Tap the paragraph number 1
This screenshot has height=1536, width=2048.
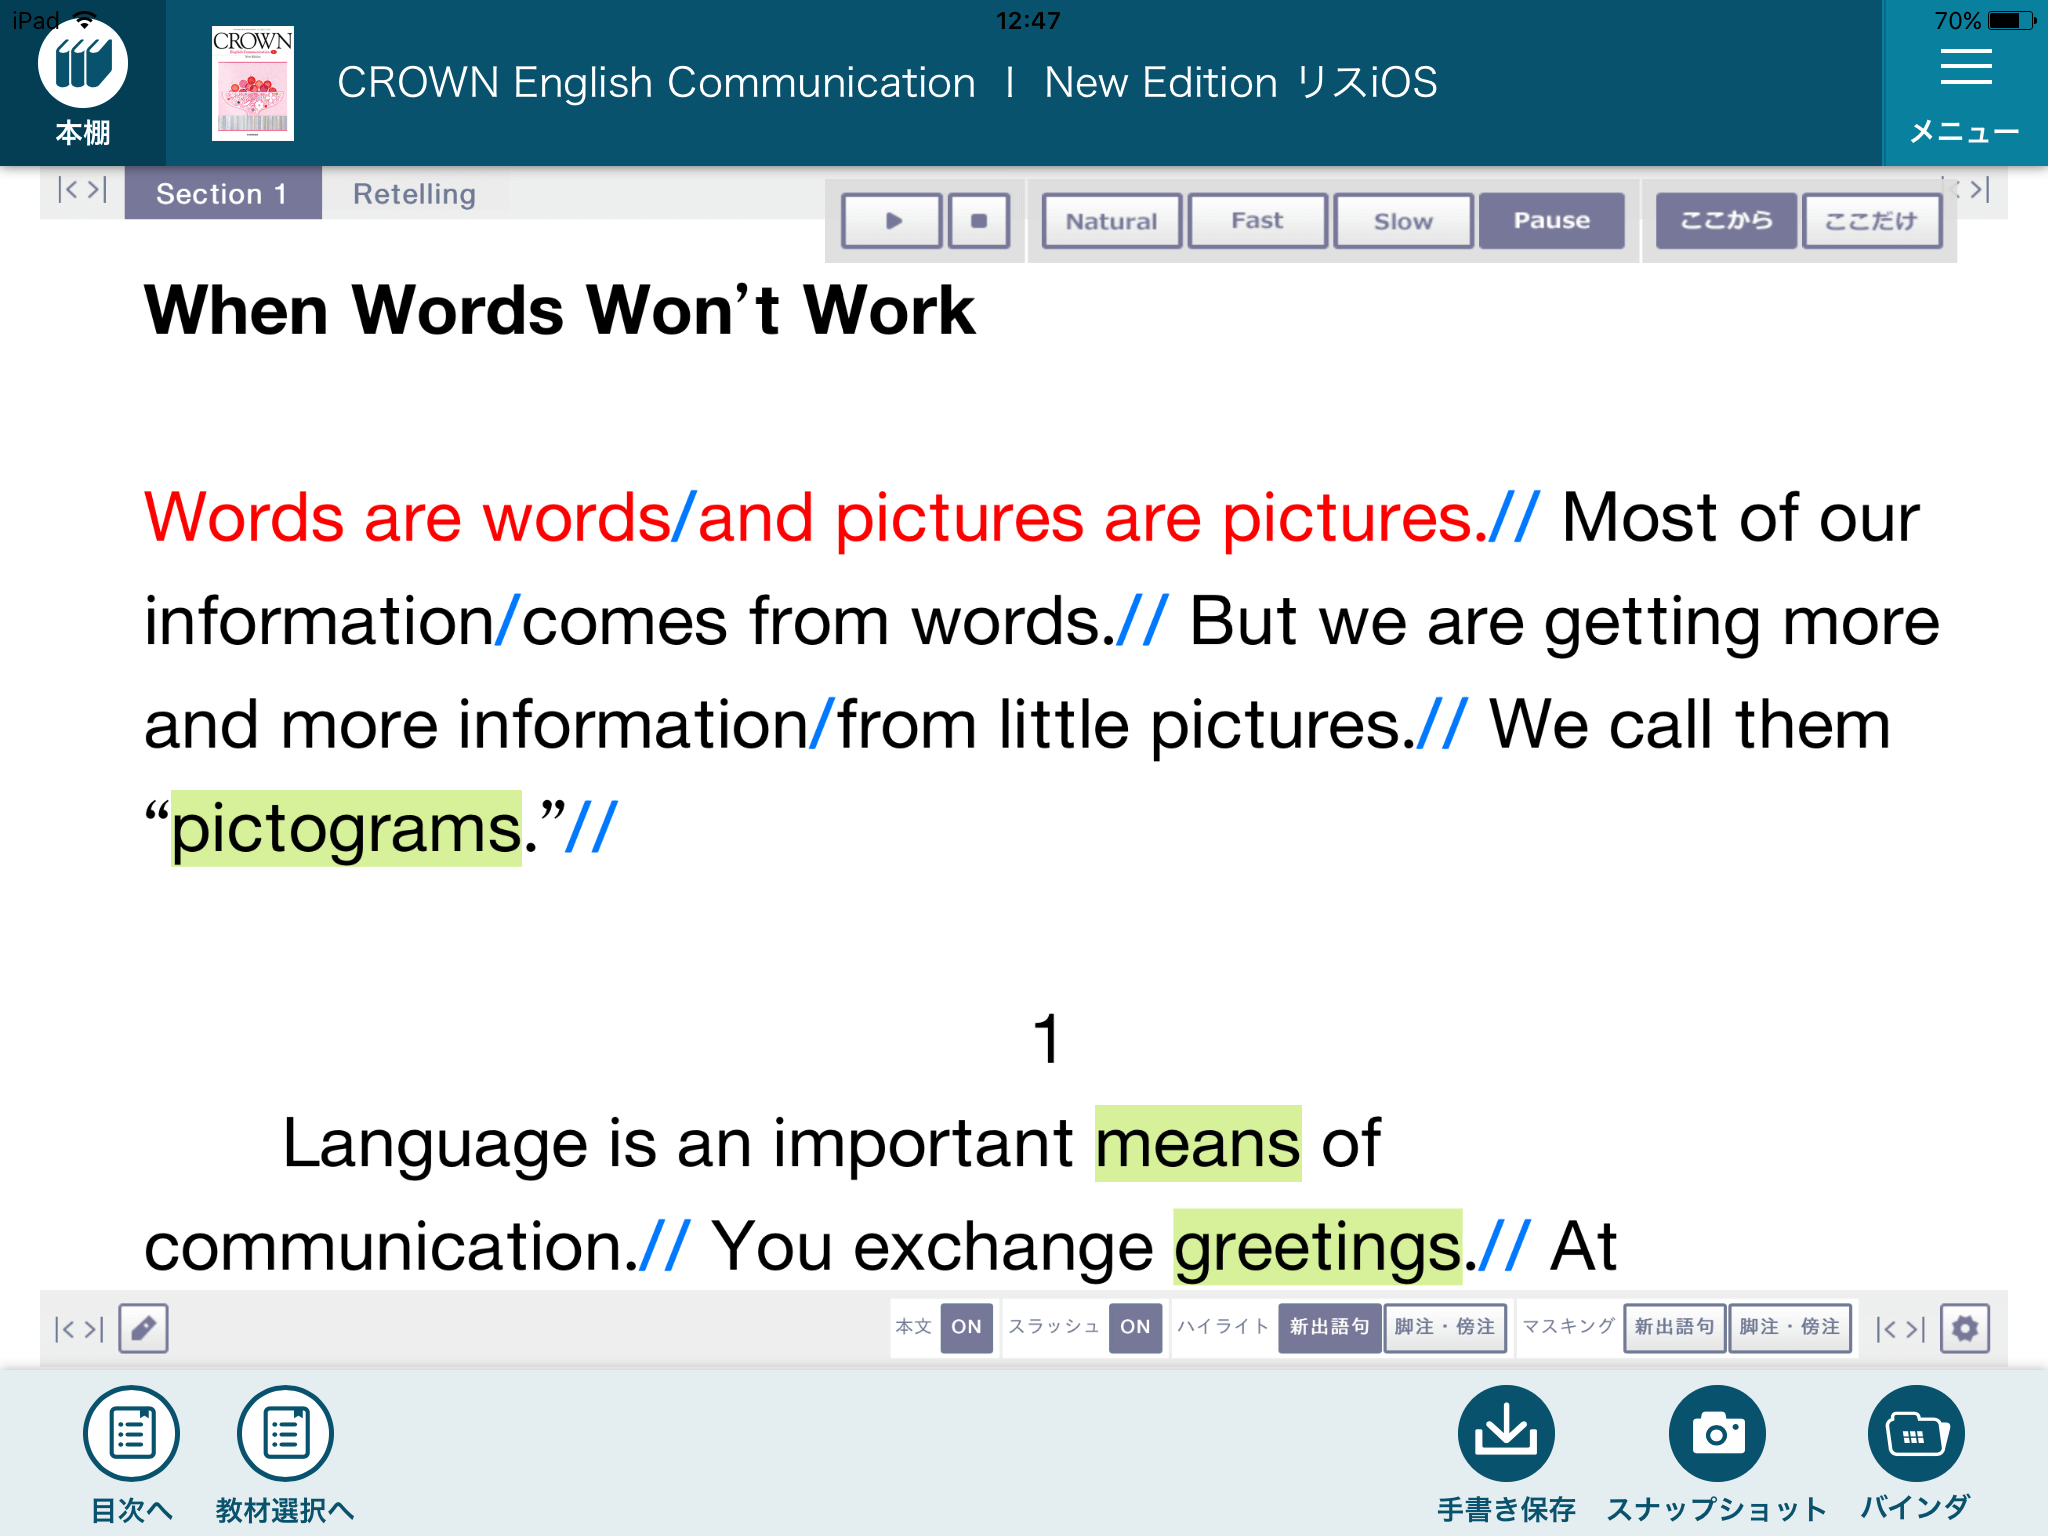click(1047, 1038)
